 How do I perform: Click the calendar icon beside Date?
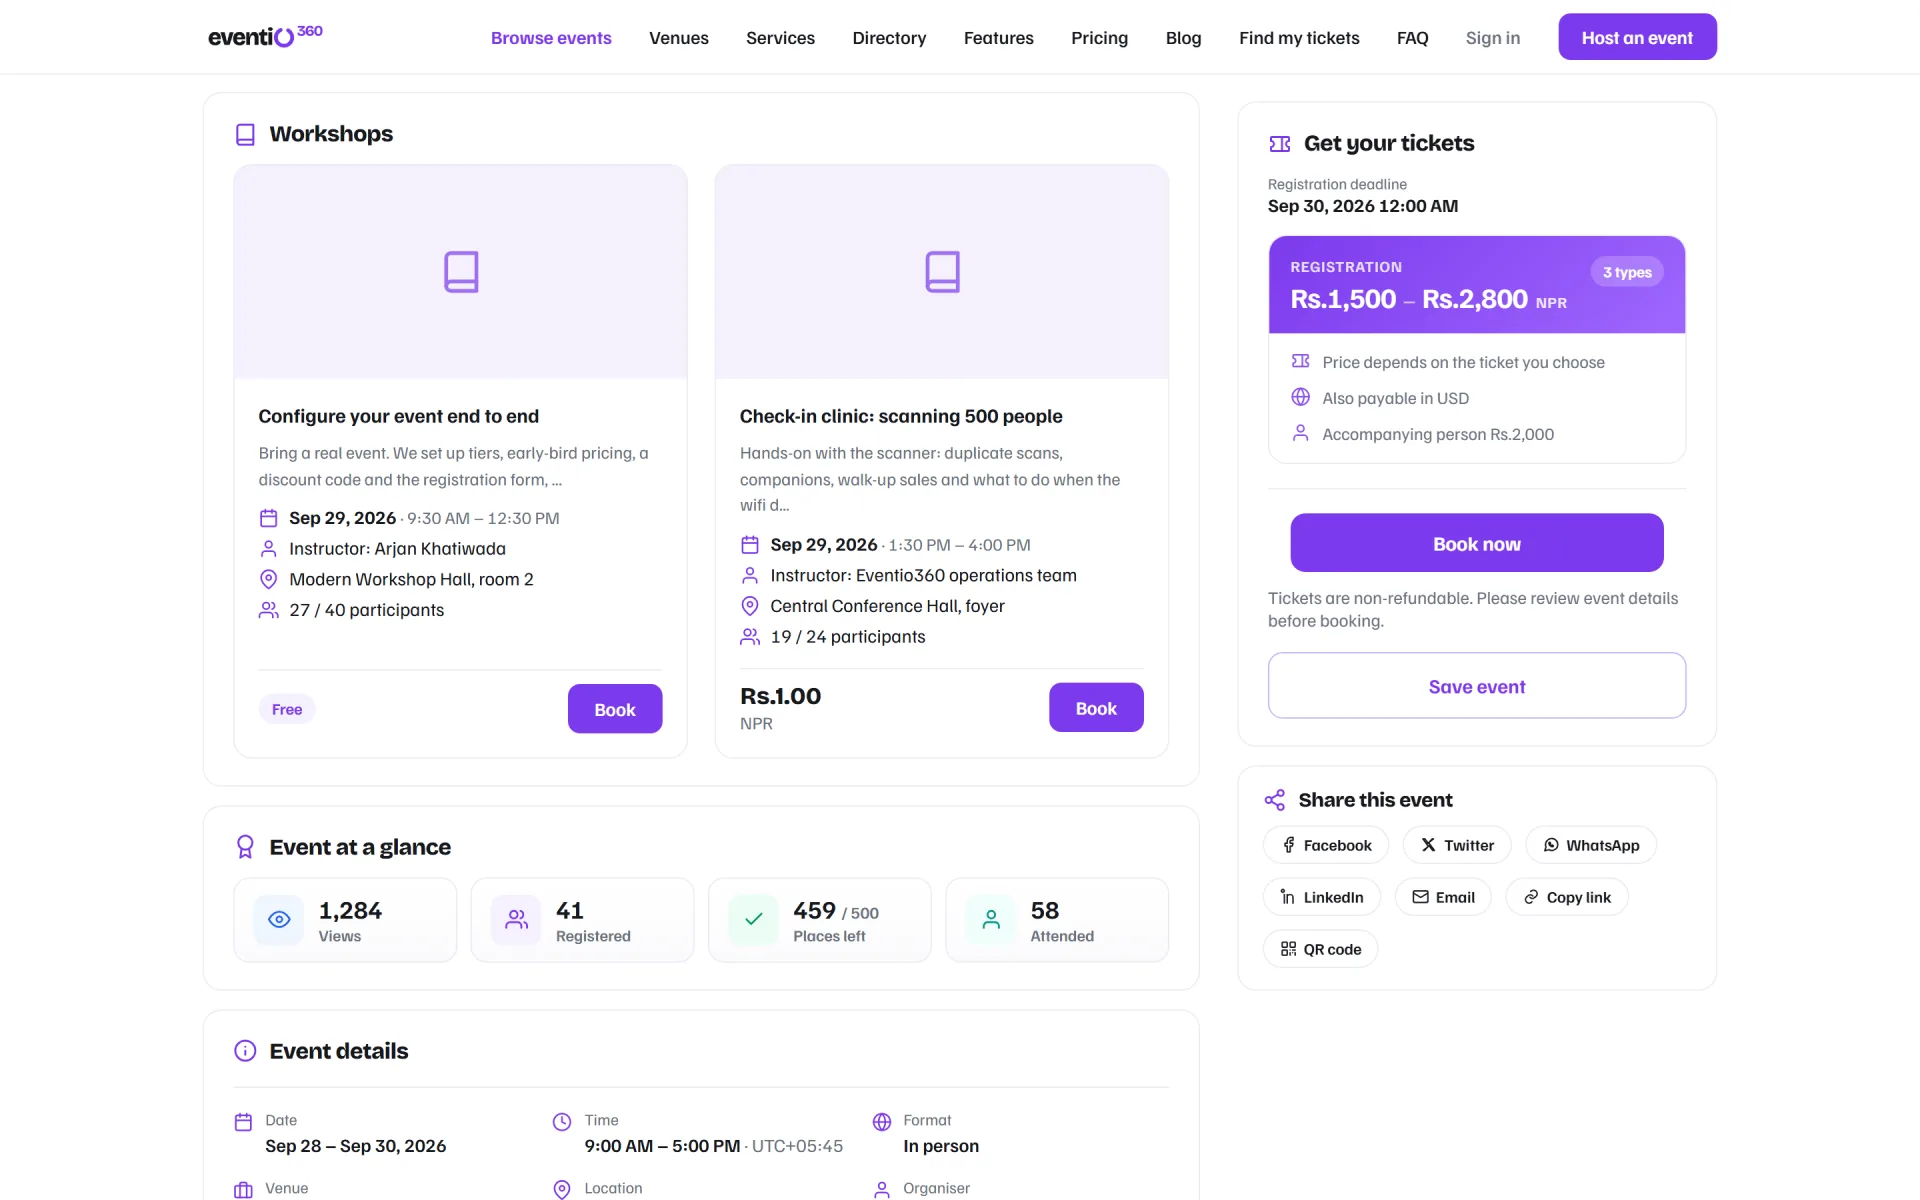pos(243,1122)
